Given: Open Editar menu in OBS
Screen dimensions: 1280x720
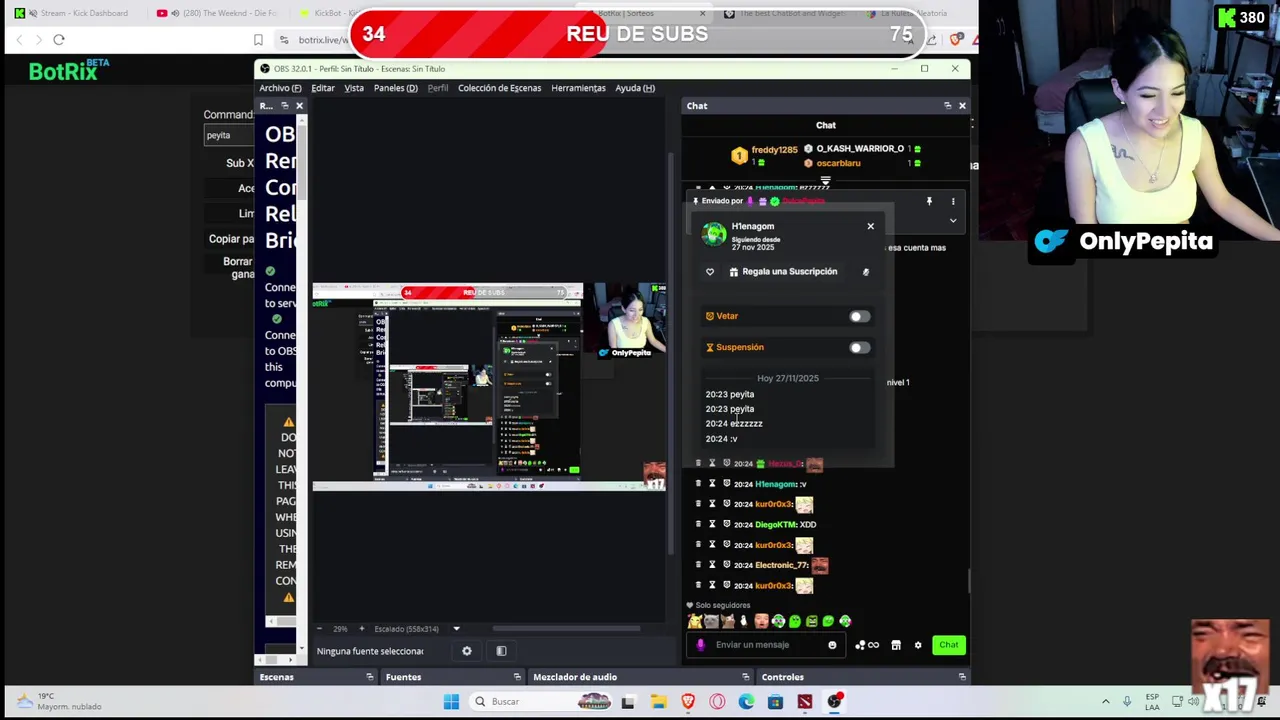Looking at the screenshot, I should point(322,88).
